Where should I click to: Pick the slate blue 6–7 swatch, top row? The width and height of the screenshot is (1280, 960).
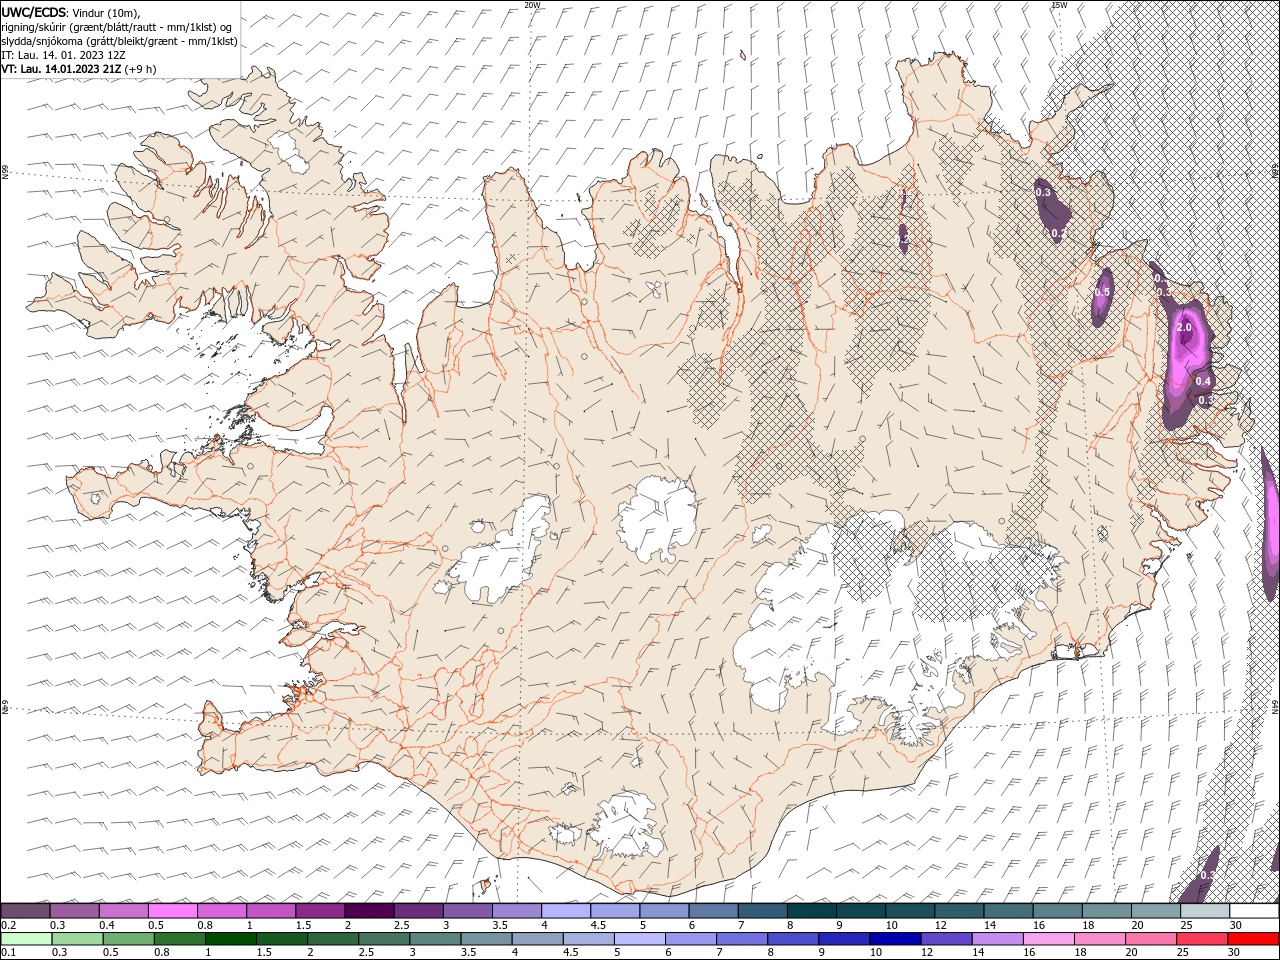click(714, 911)
